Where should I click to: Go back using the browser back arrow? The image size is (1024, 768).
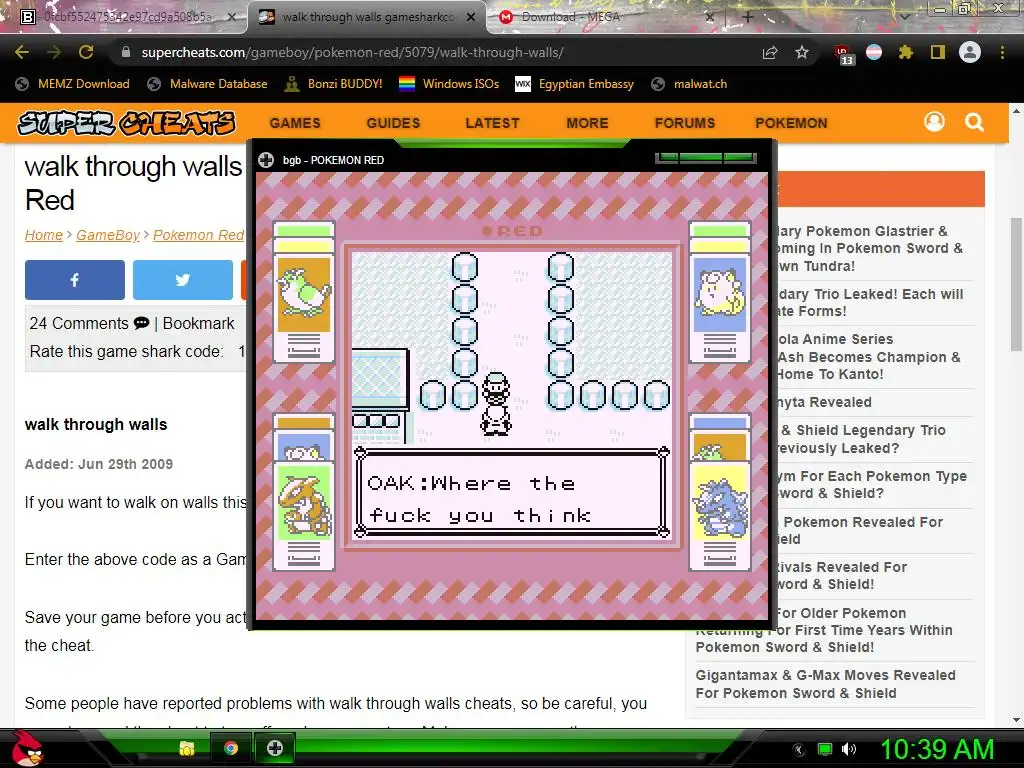22,52
